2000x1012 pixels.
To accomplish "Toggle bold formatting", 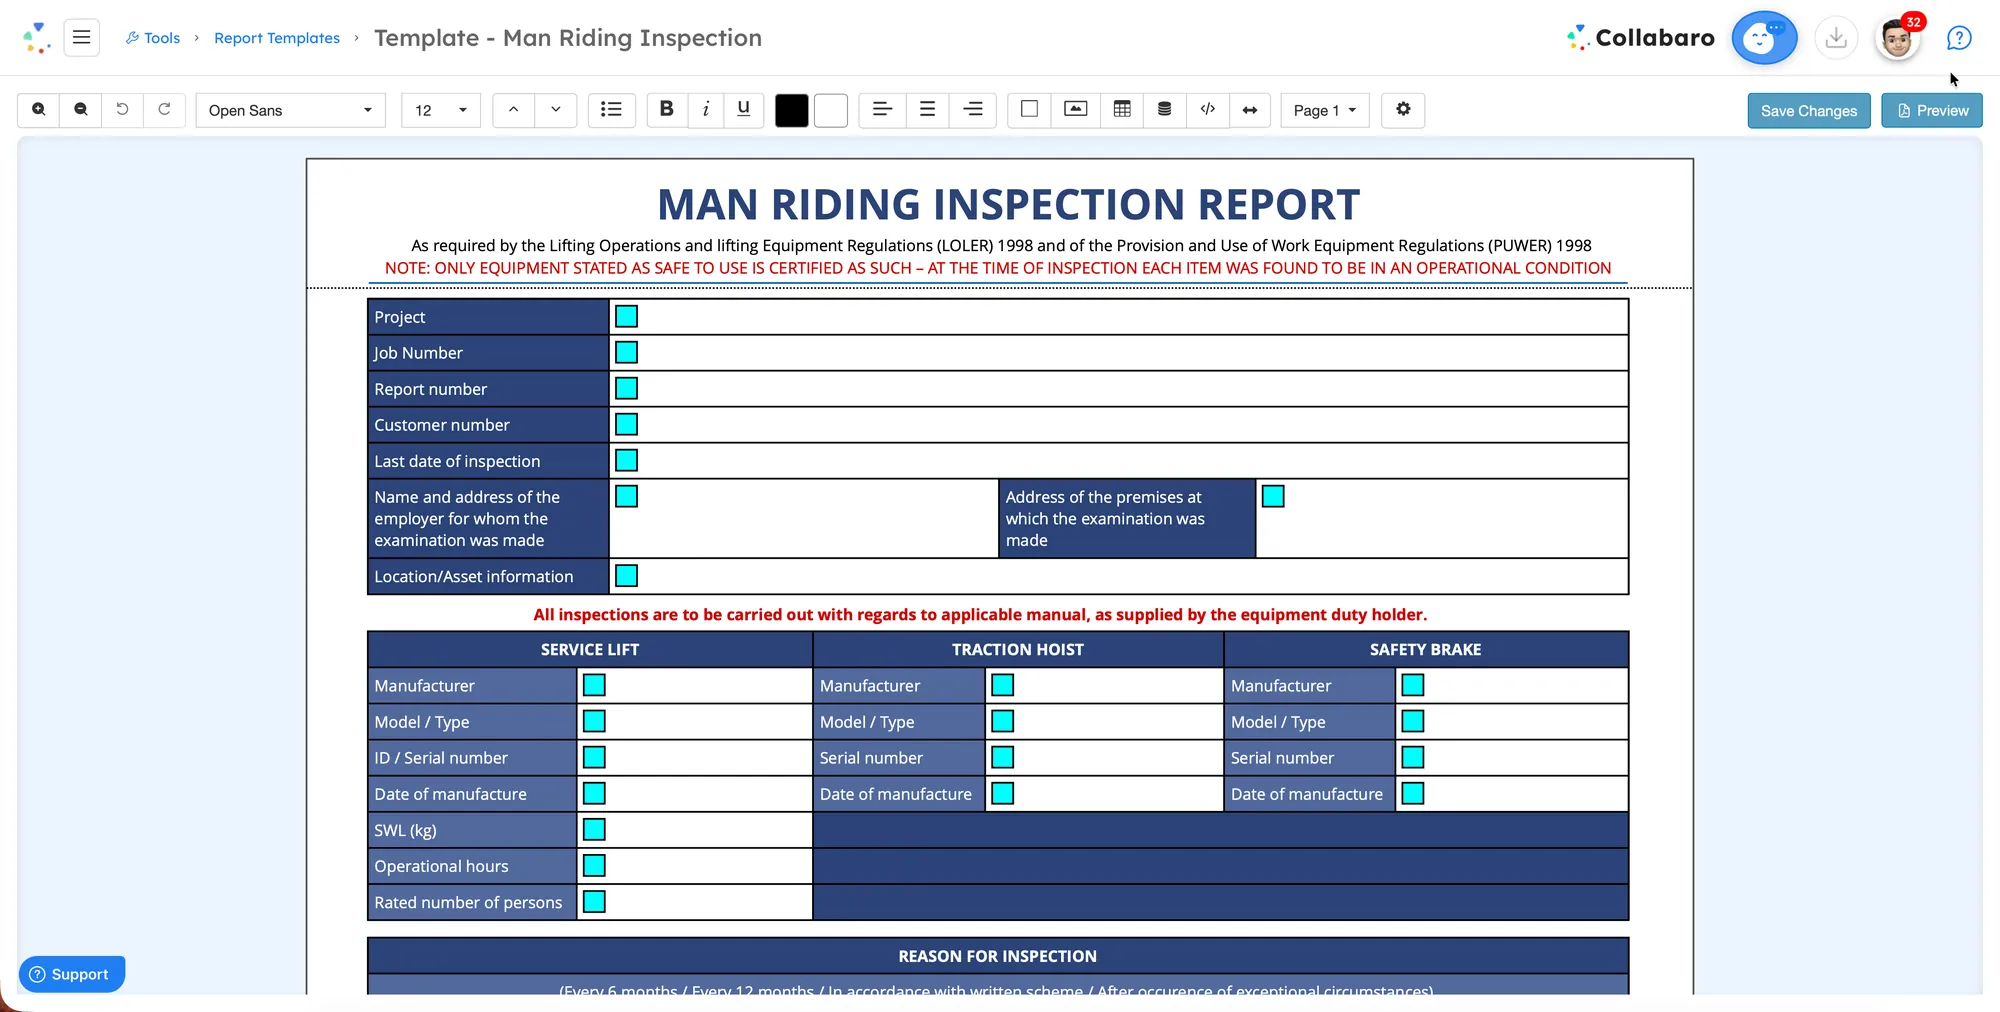I will pyautogui.click(x=667, y=110).
